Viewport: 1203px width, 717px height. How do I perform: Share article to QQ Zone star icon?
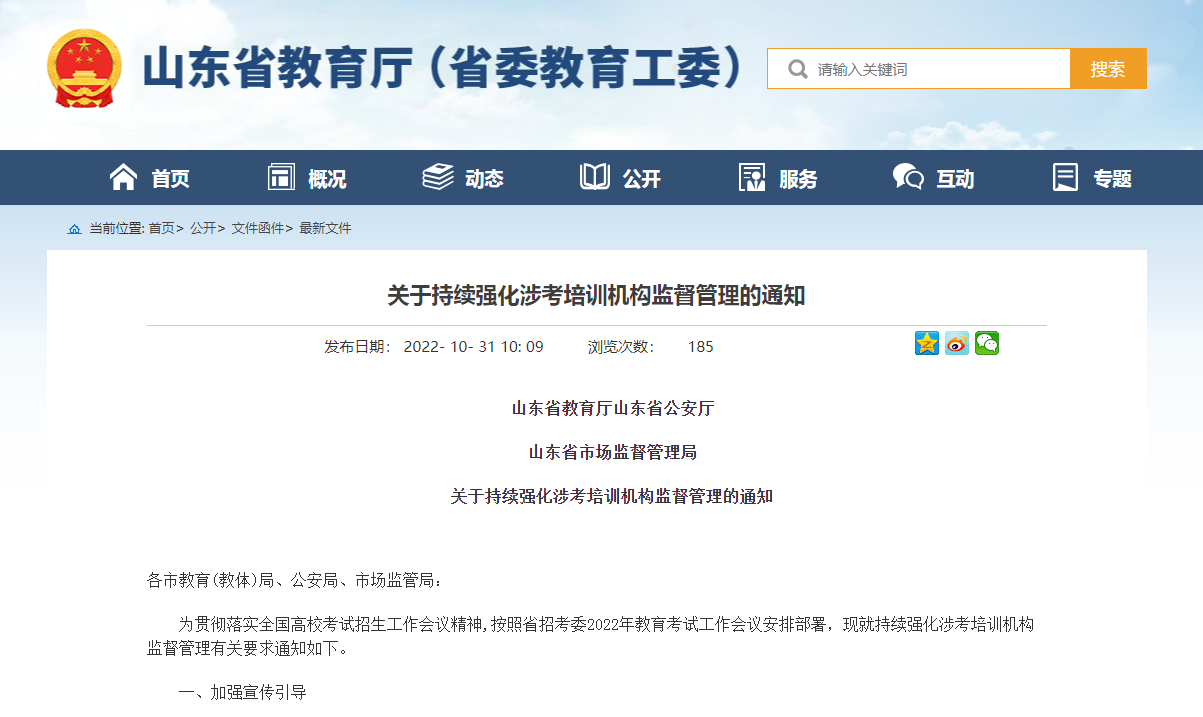[927, 343]
